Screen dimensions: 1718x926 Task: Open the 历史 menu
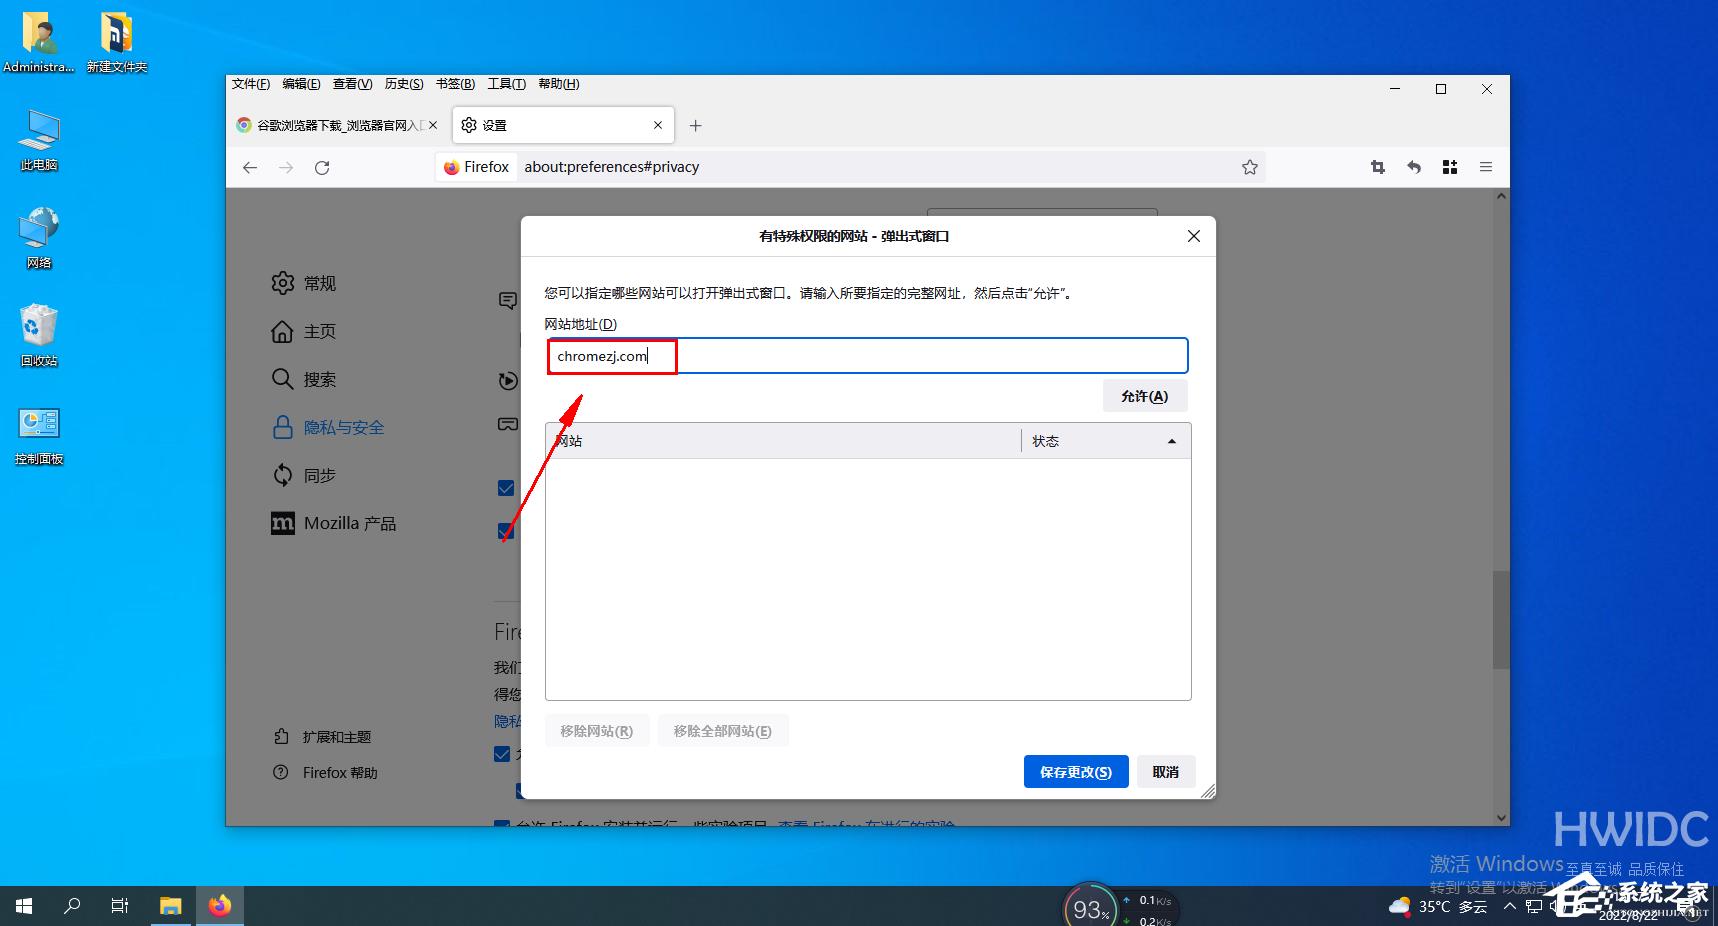404,84
